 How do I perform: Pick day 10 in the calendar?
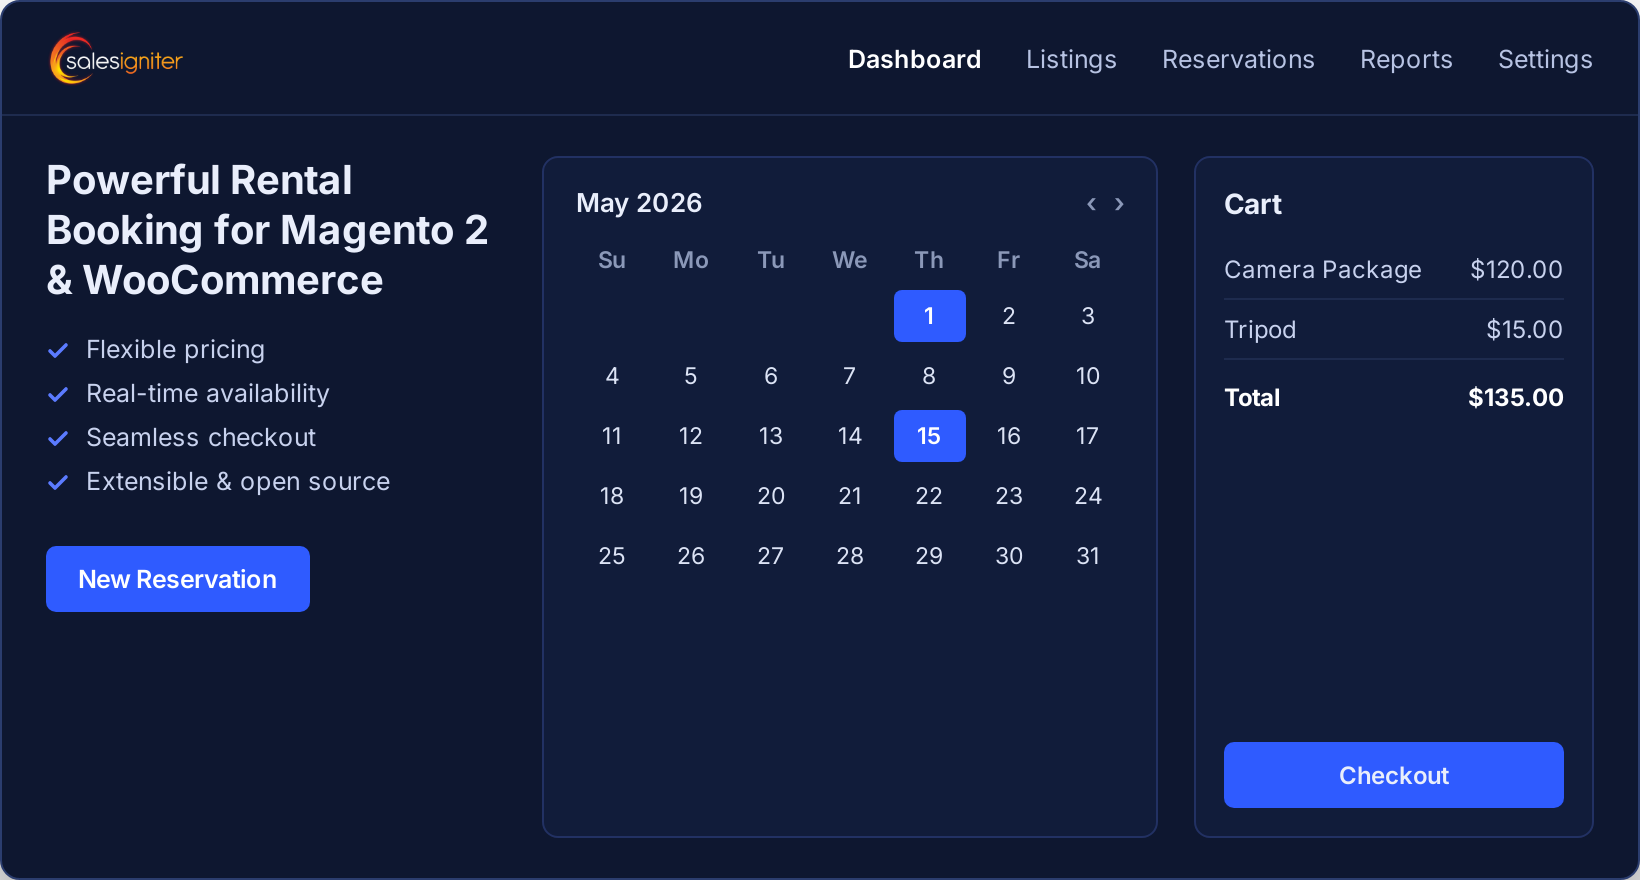1088,376
